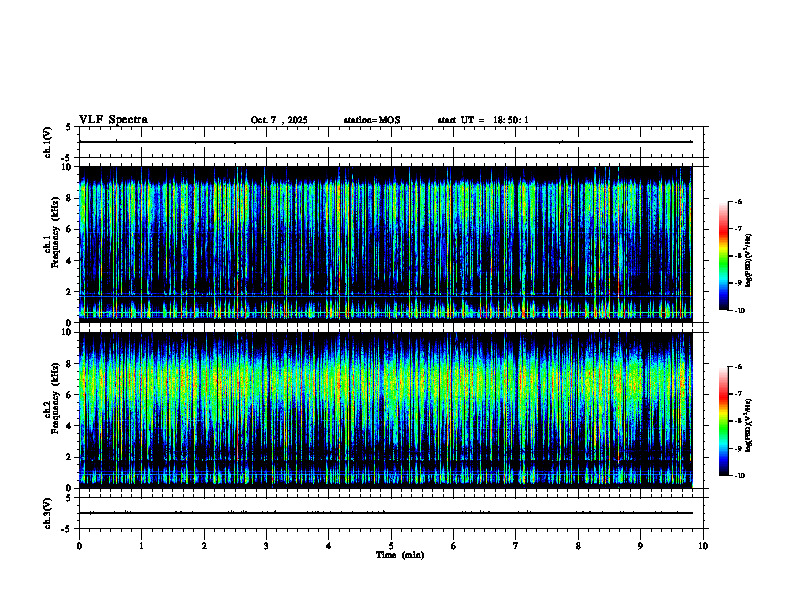Click the "-7" label on ch.2 colorbar

pyautogui.click(x=738, y=394)
